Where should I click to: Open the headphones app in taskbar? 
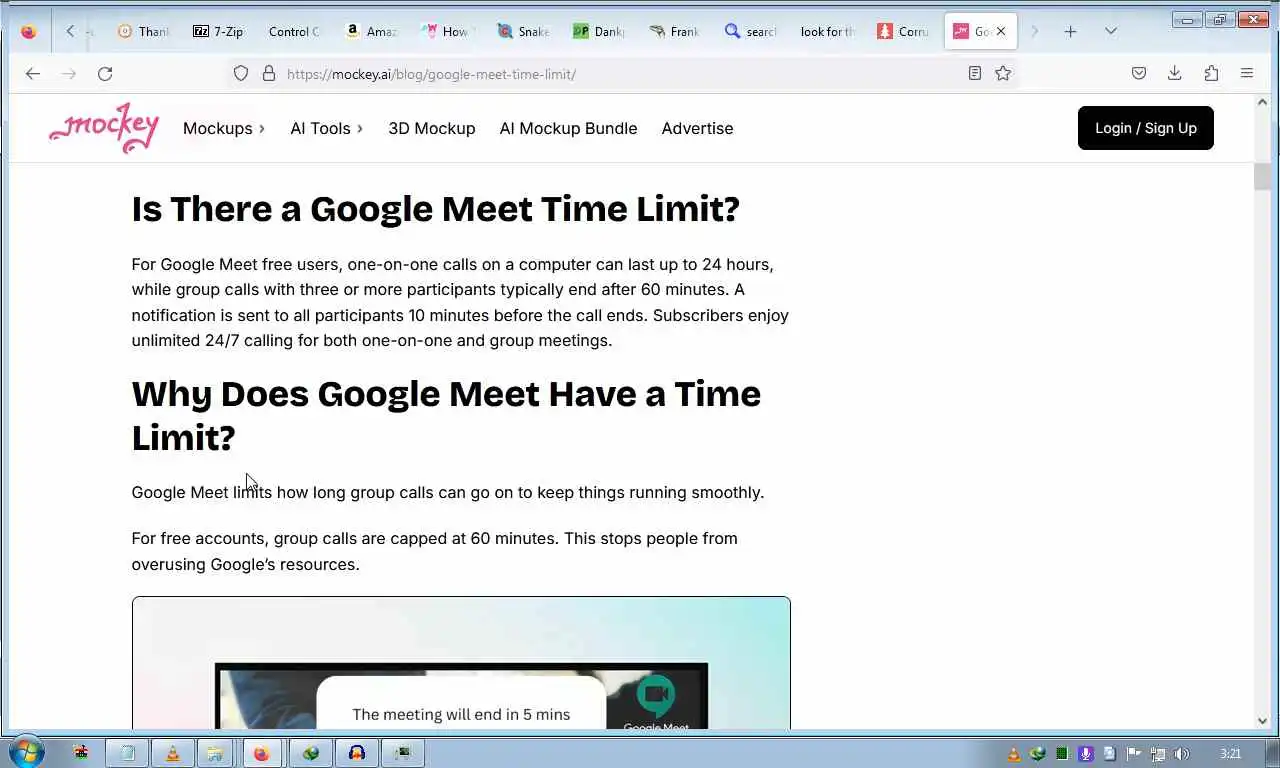pos(357,753)
